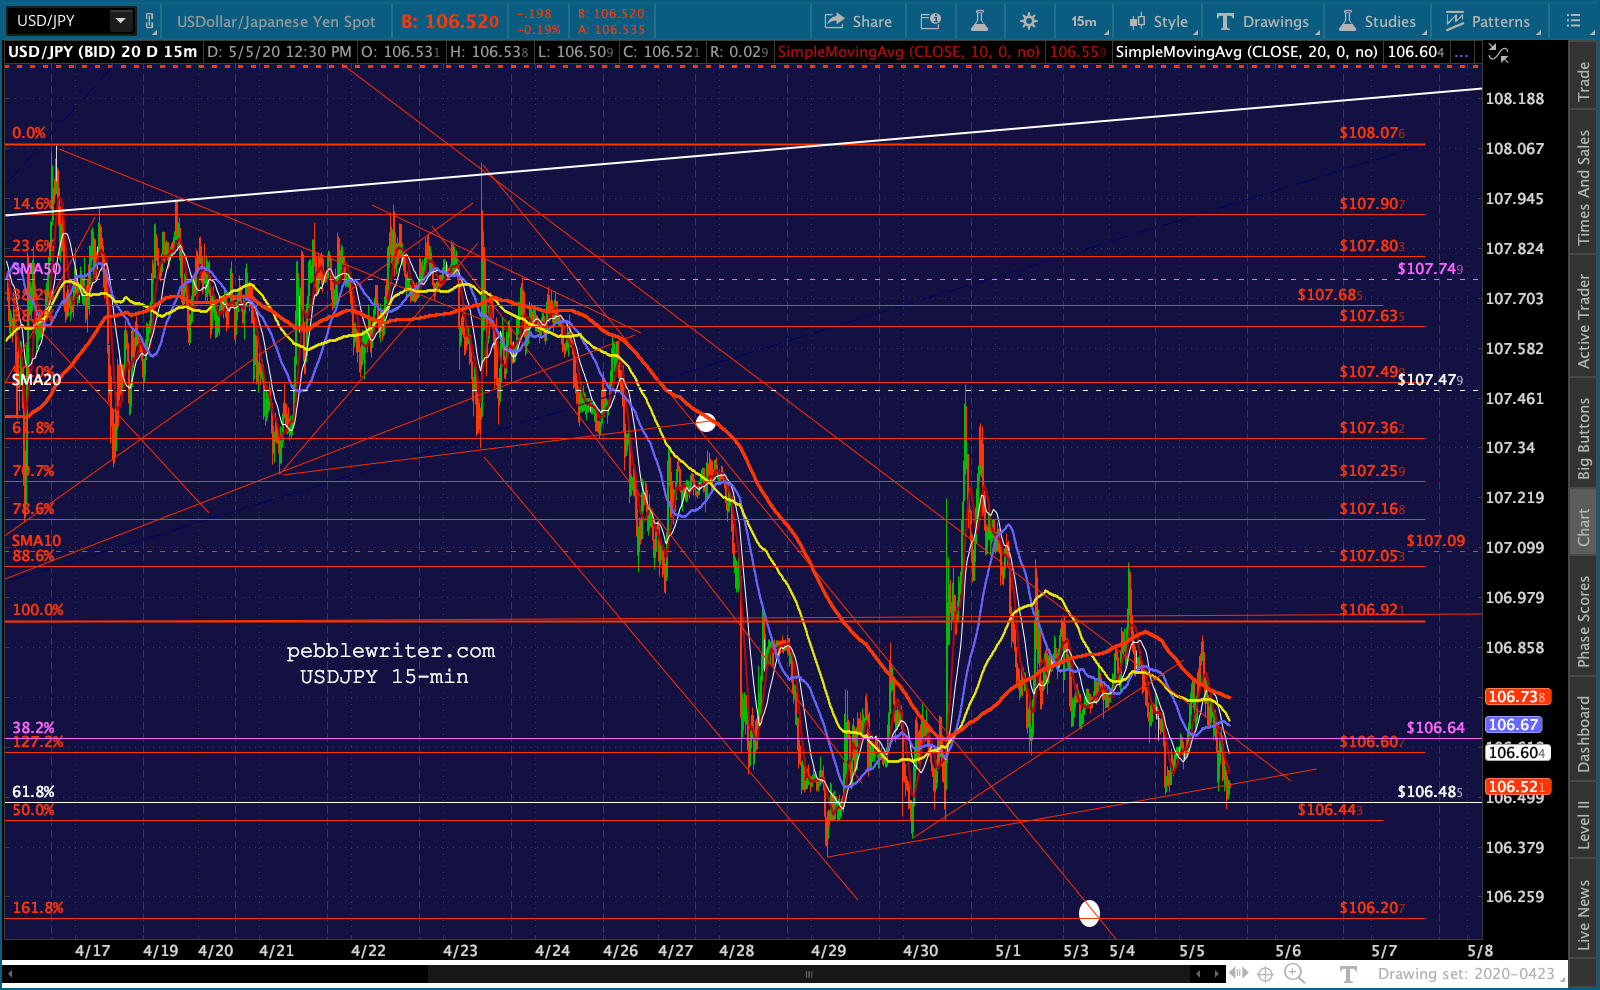Click the 161.8% Fibonacci label
The width and height of the screenshot is (1600, 990).
click(38, 908)
